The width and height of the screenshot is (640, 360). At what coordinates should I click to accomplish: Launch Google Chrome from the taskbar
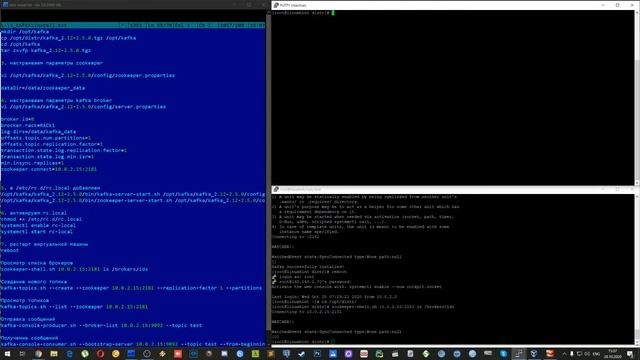pos(38,354)
